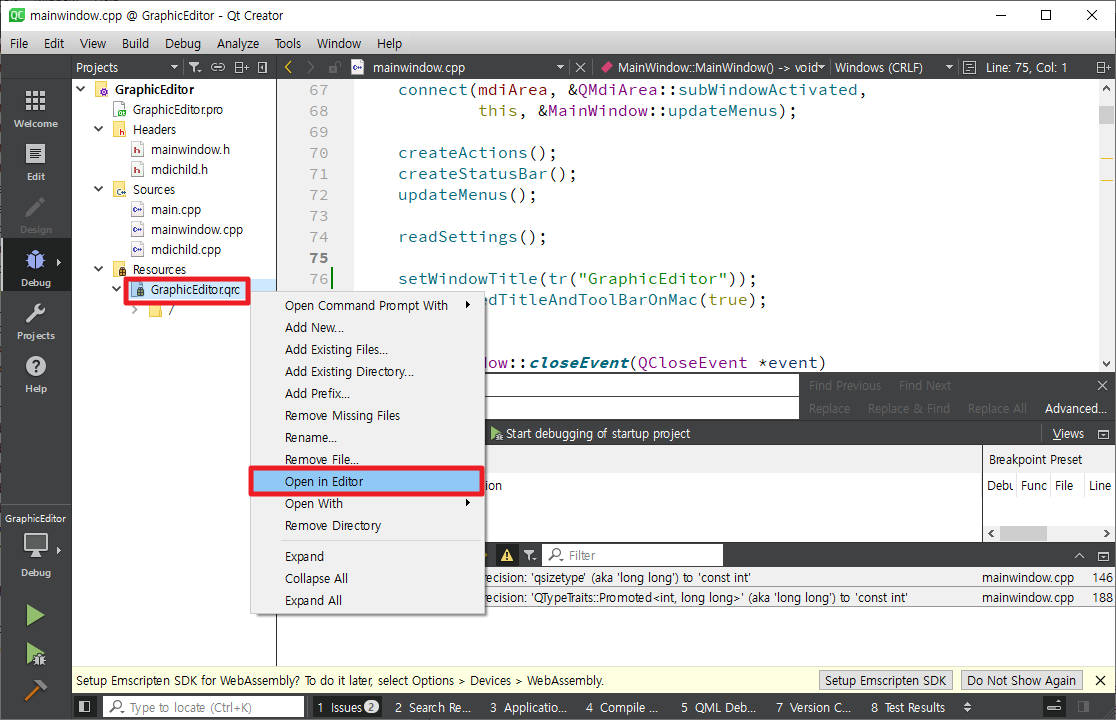Switch to Debug mode in sidebar
Screen dimensions: 1116x720
(36, 268)
